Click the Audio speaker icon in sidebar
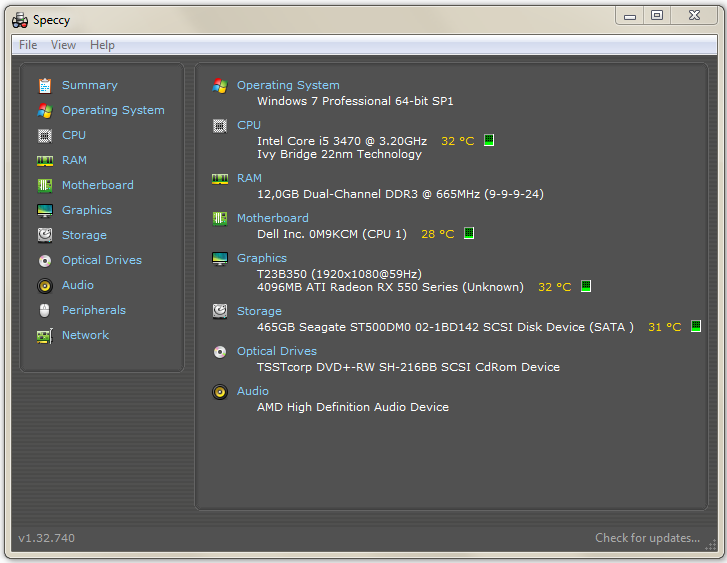This screenshot has width=727, height=563. (x=45, y=286)
